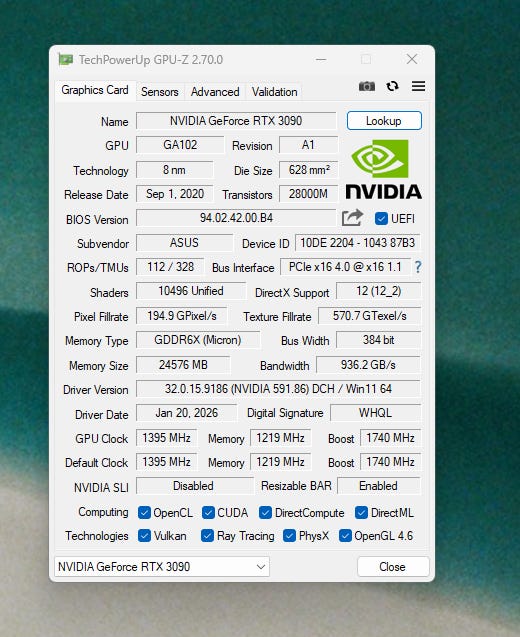Click the refresh arrows icon
Image resolution: width=520 pixels, height=637 pixels.
click(x=392, y=86)
